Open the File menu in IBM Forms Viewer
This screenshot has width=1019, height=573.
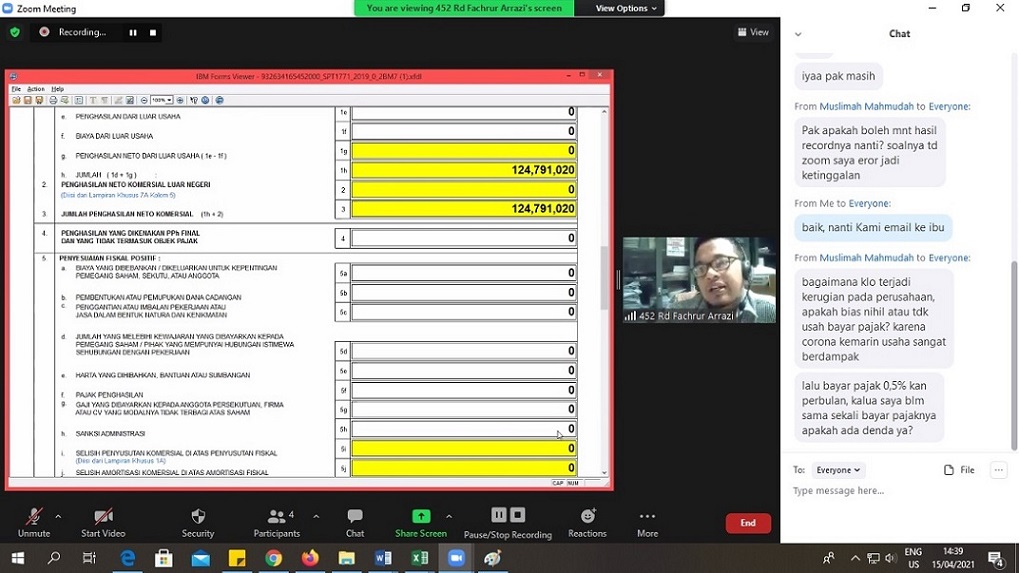pyautogui.click(x=16, y=89)
